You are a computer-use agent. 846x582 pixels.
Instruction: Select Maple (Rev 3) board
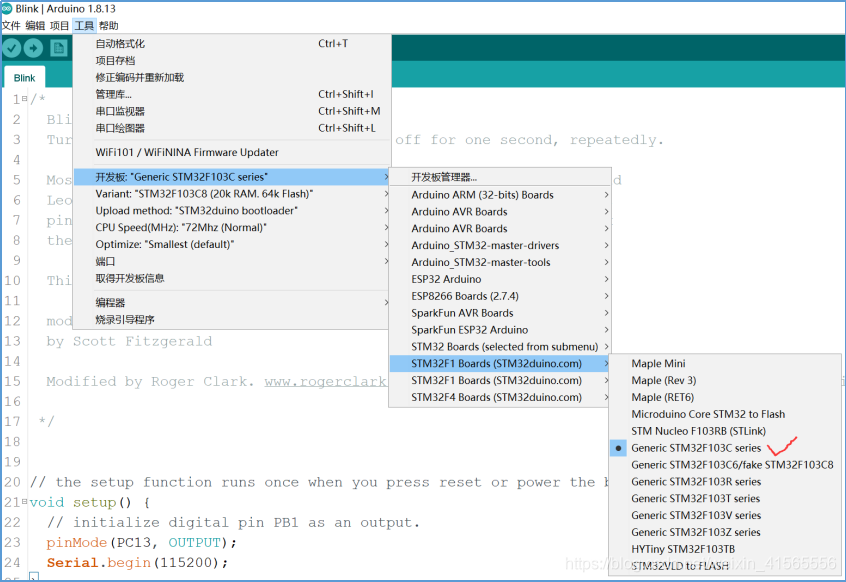pos(725,380)
